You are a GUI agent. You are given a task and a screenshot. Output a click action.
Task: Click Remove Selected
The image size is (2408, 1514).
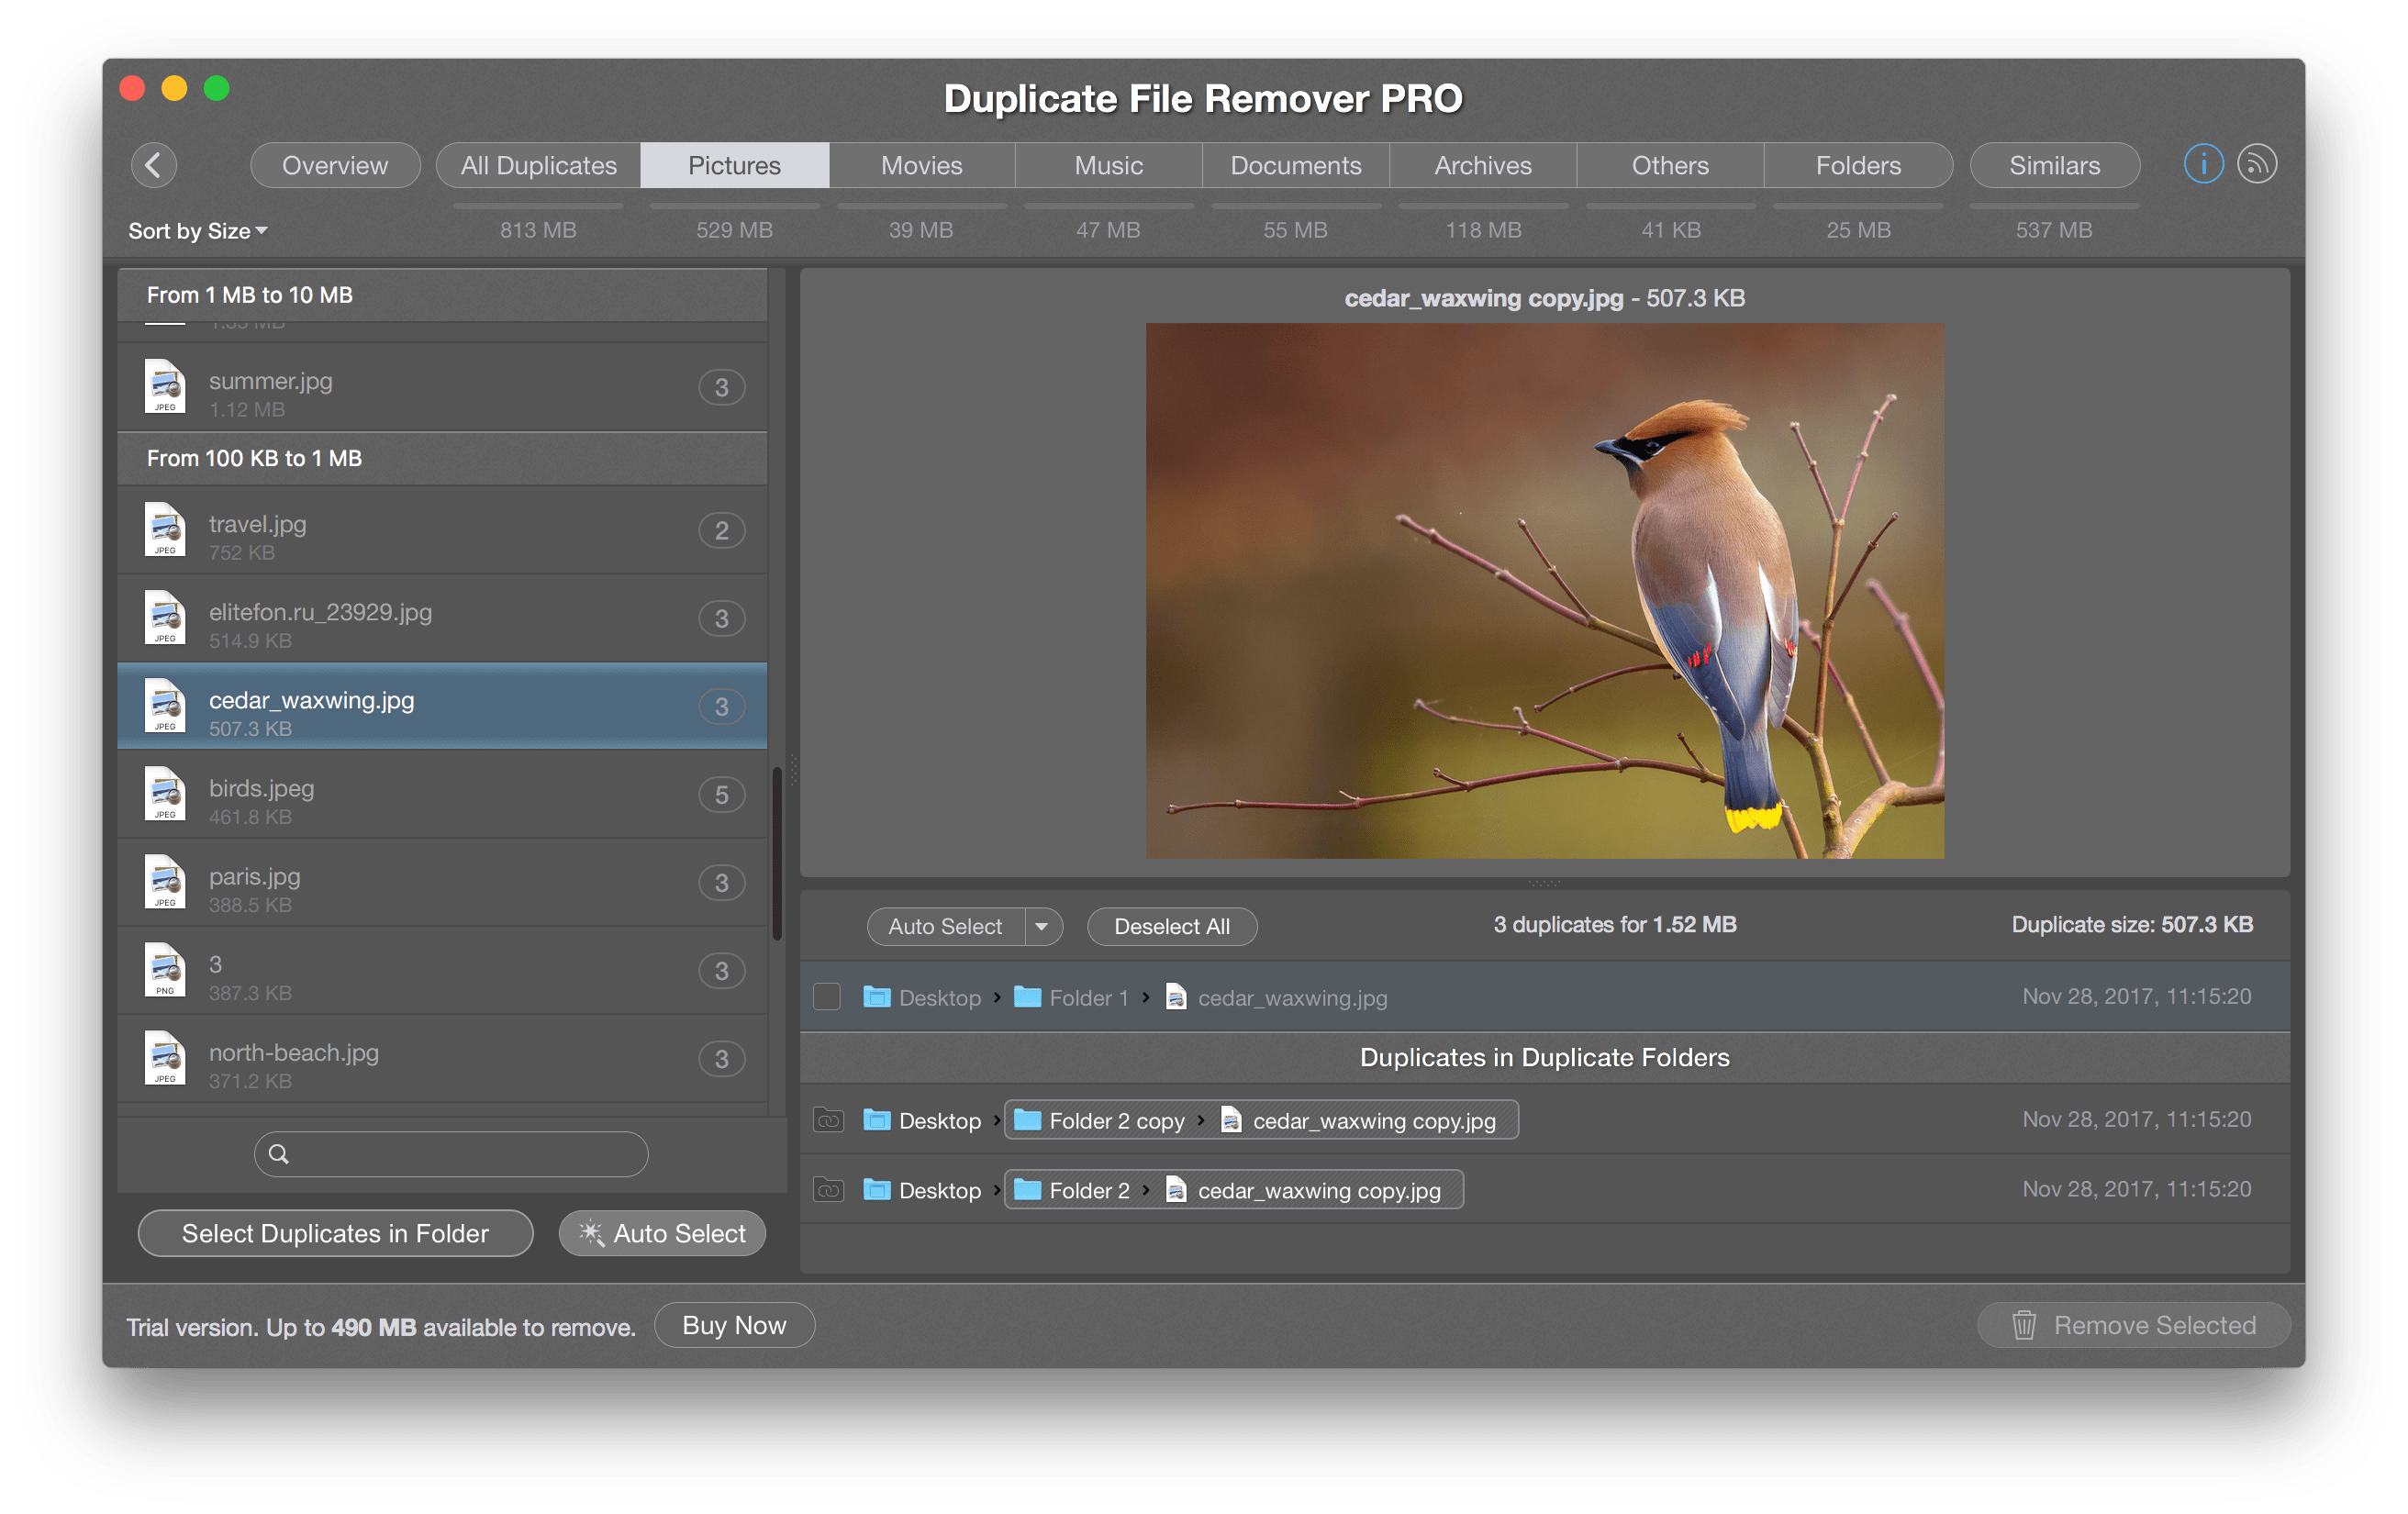click(x=2133, y=1325)
